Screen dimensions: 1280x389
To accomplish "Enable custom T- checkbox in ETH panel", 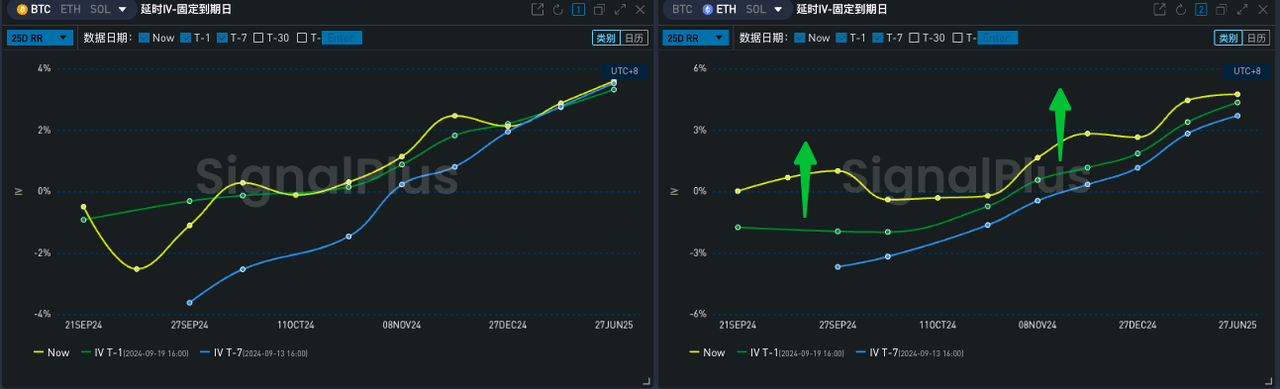I will tap(957, 38).
